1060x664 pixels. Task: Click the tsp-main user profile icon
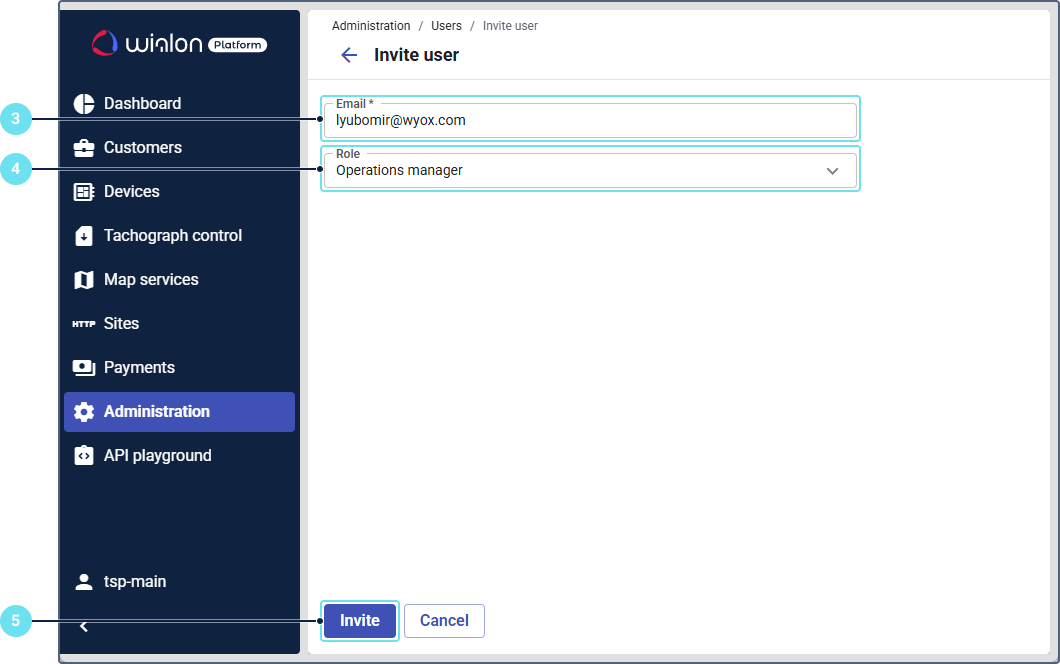click(x=84, y=582)
